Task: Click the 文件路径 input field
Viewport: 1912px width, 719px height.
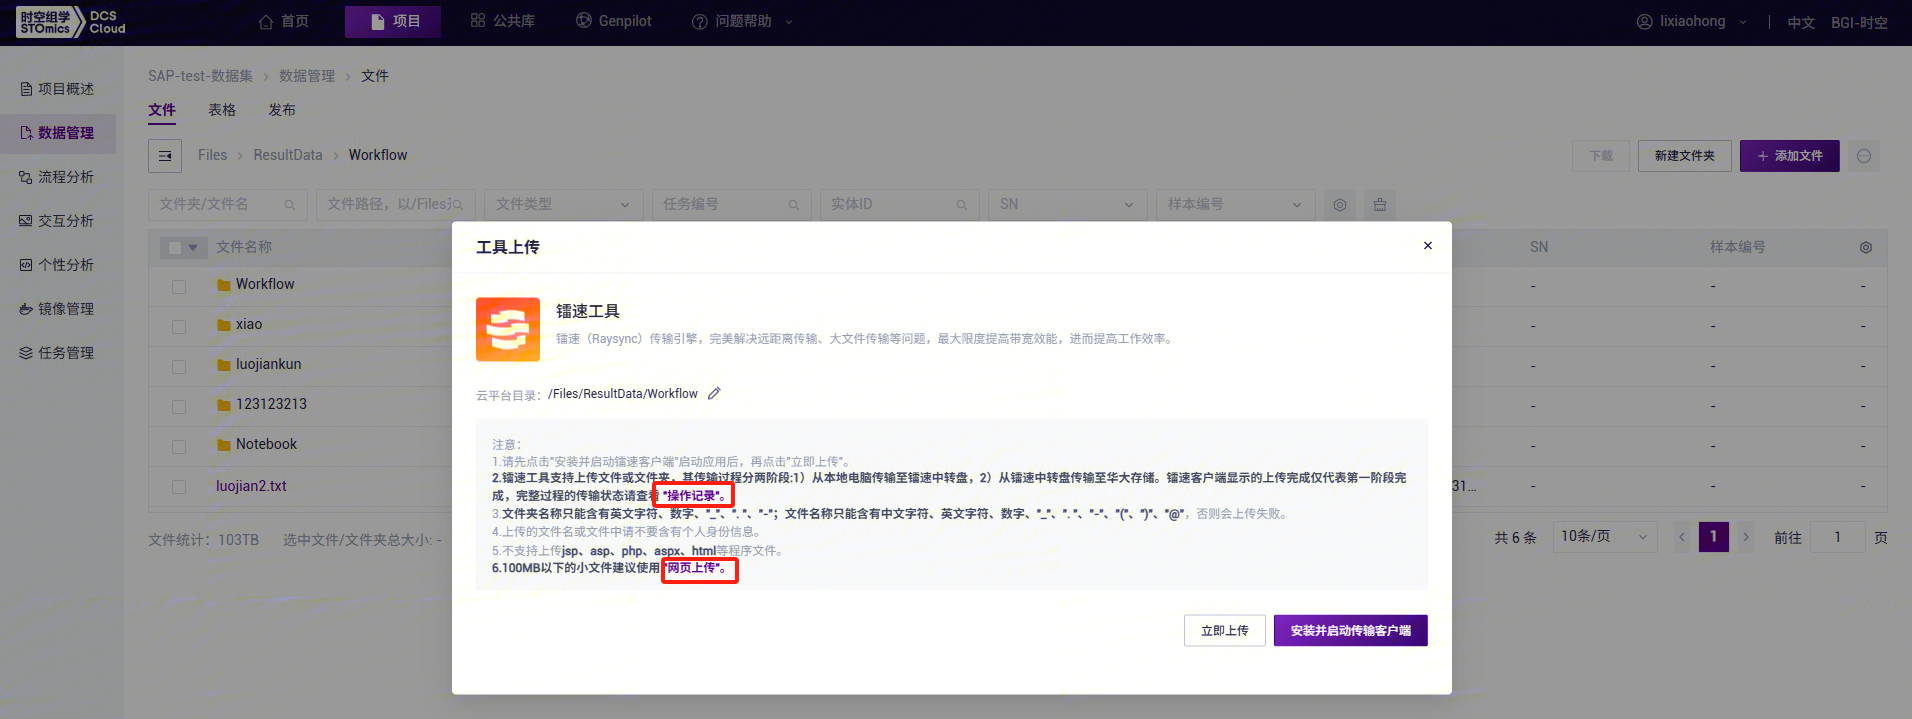Action: click(x=396, y=204)
